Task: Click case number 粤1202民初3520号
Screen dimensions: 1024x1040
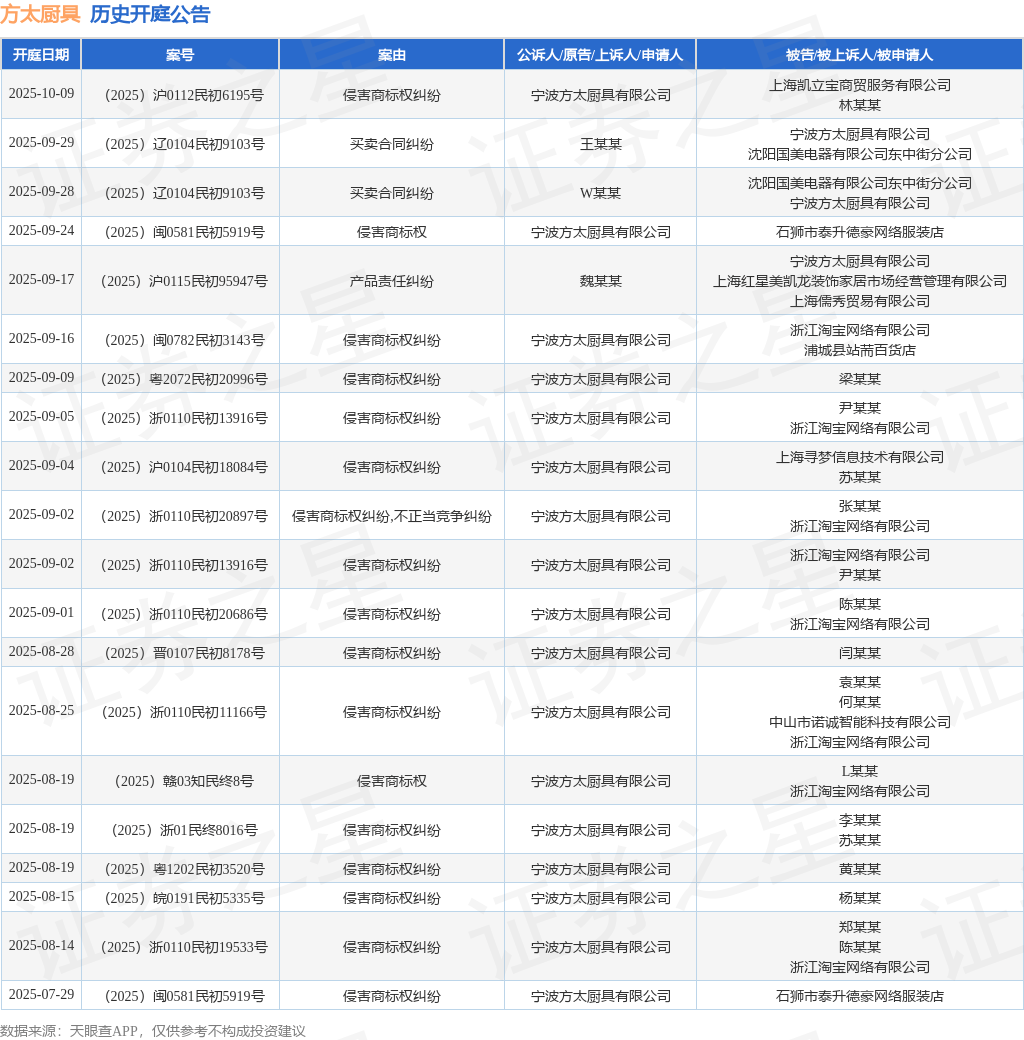Action: point(184,870)
